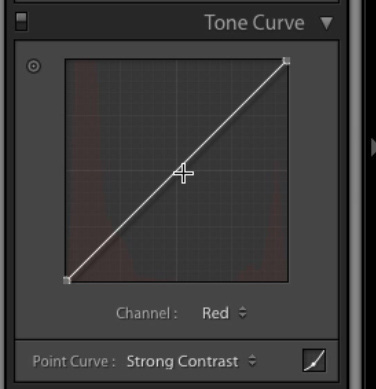
Task: Open the Point Curve Strong Contrast dropdown
Action: (191, 361)
